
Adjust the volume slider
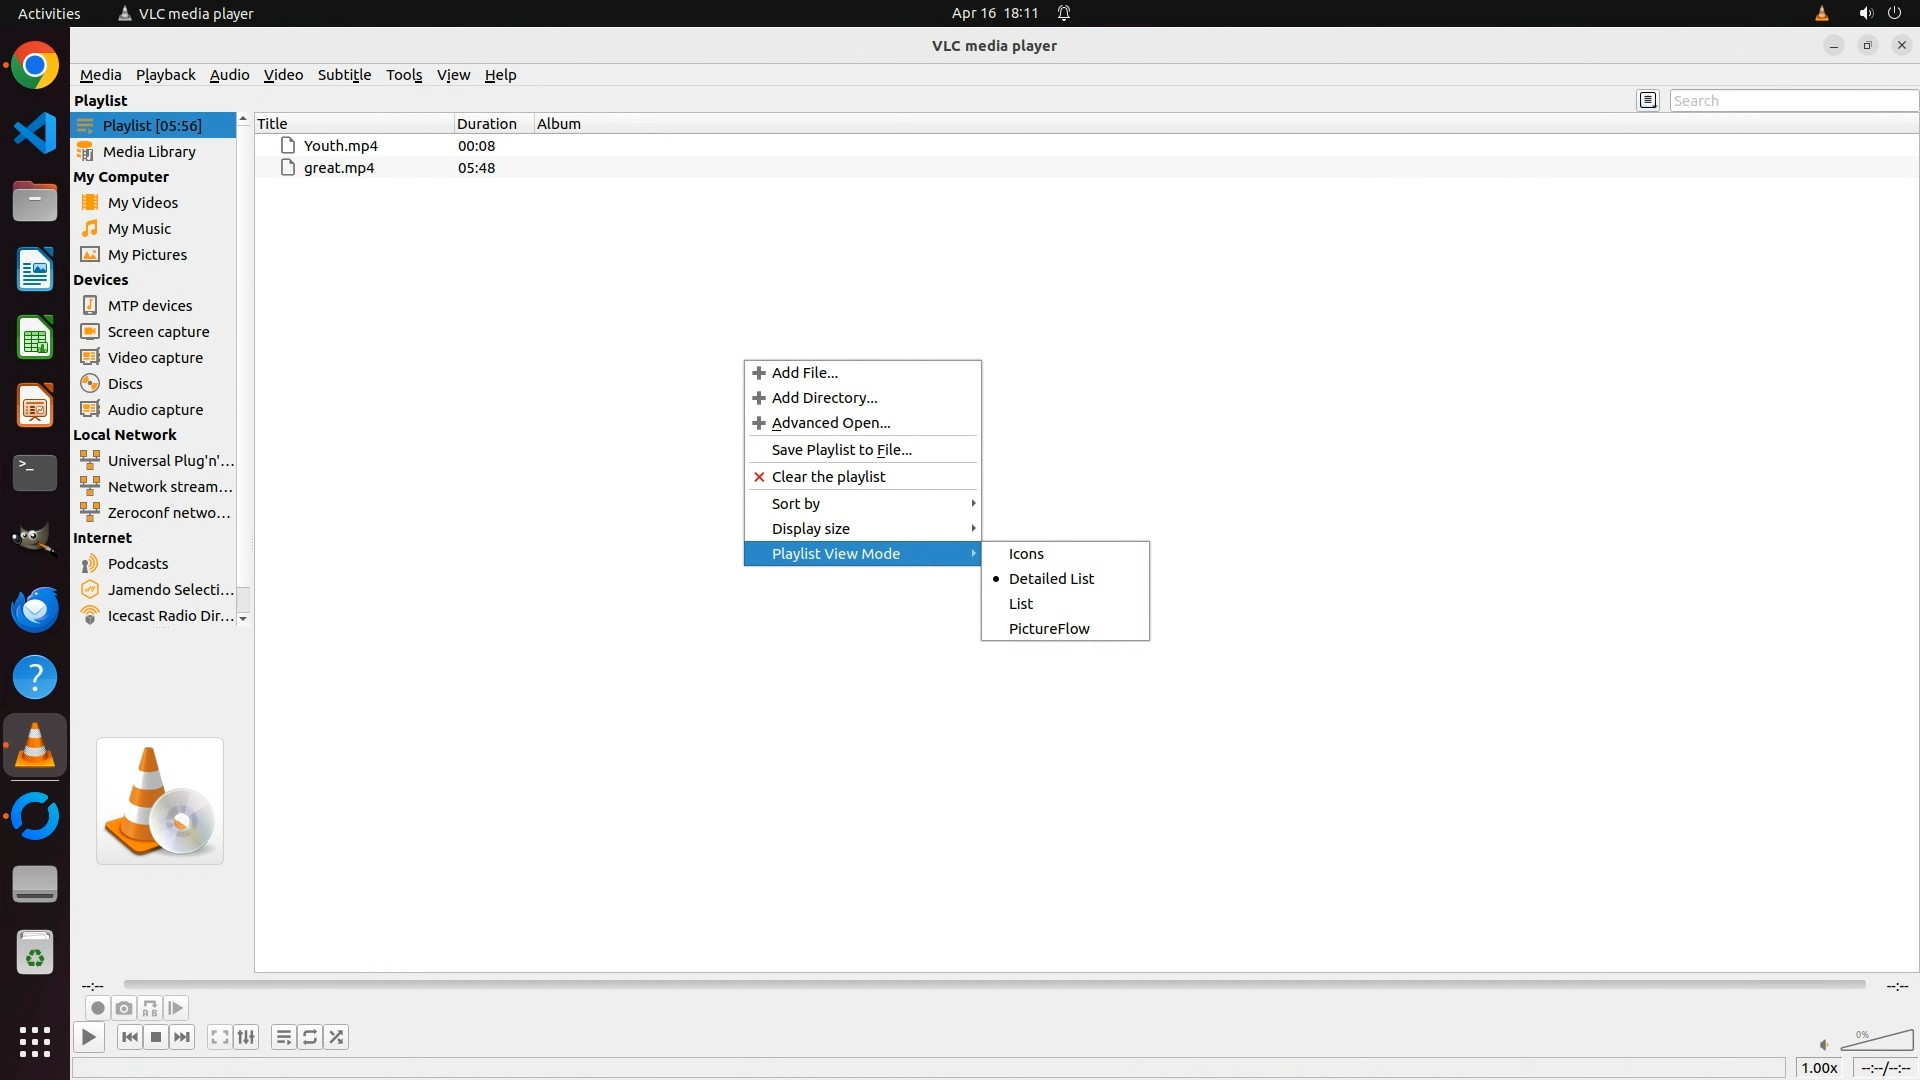coord(1876,1040)
